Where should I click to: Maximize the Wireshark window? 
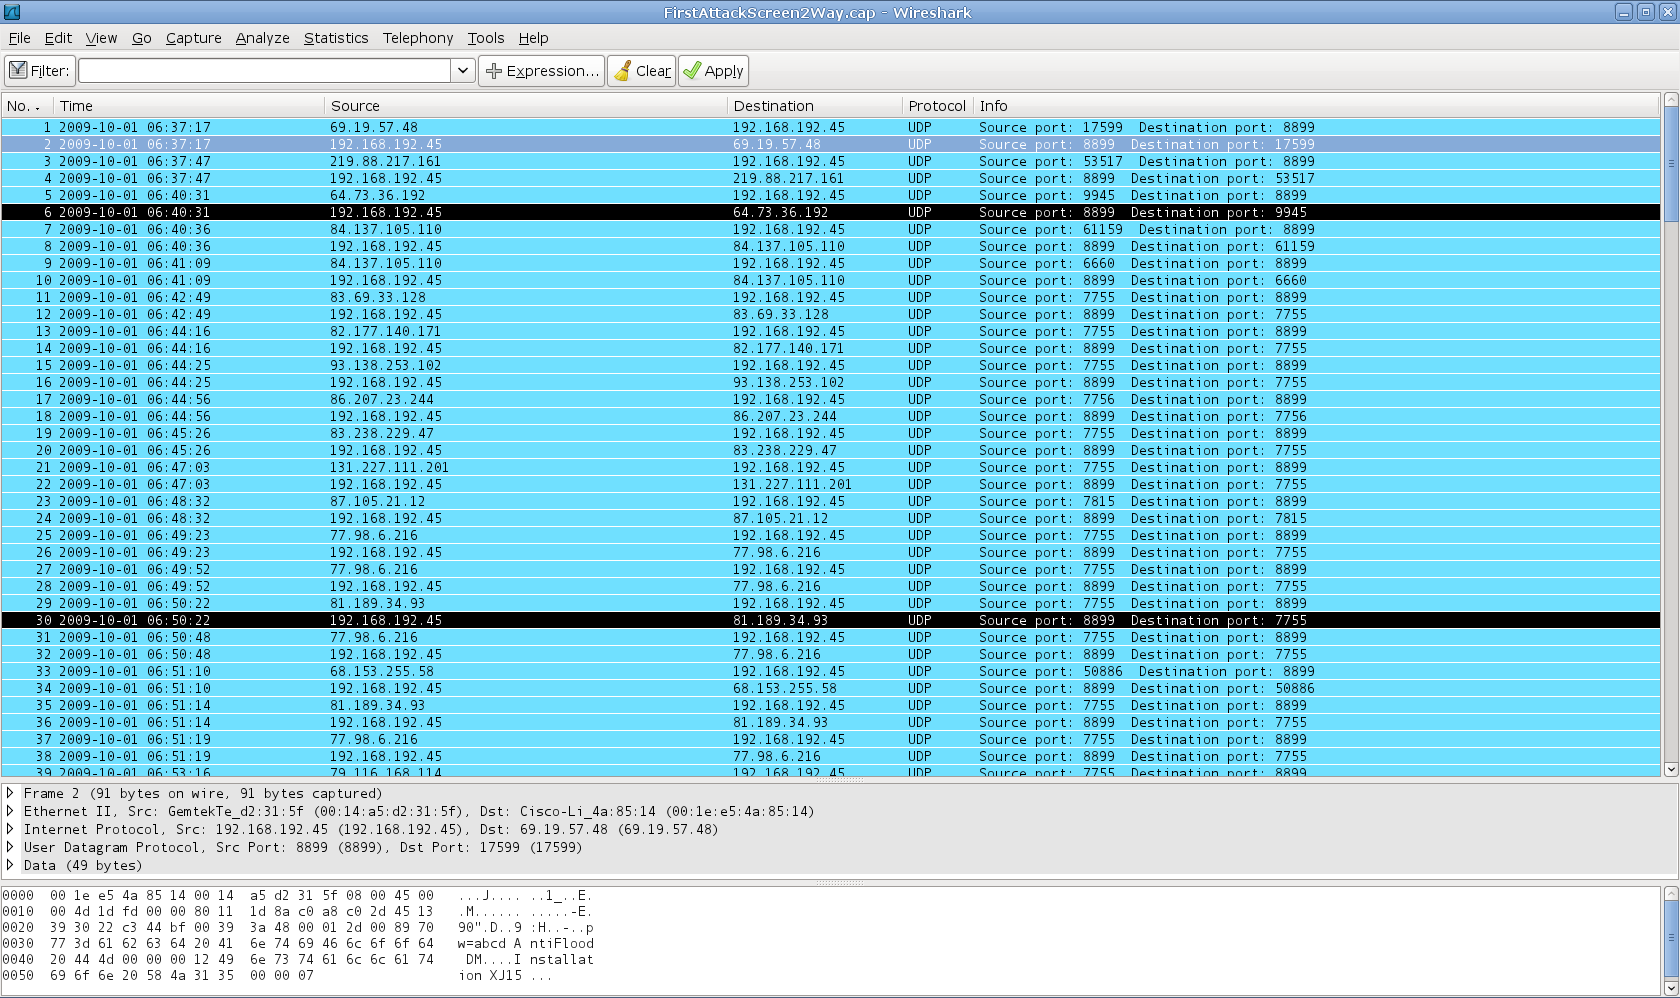1645,12
